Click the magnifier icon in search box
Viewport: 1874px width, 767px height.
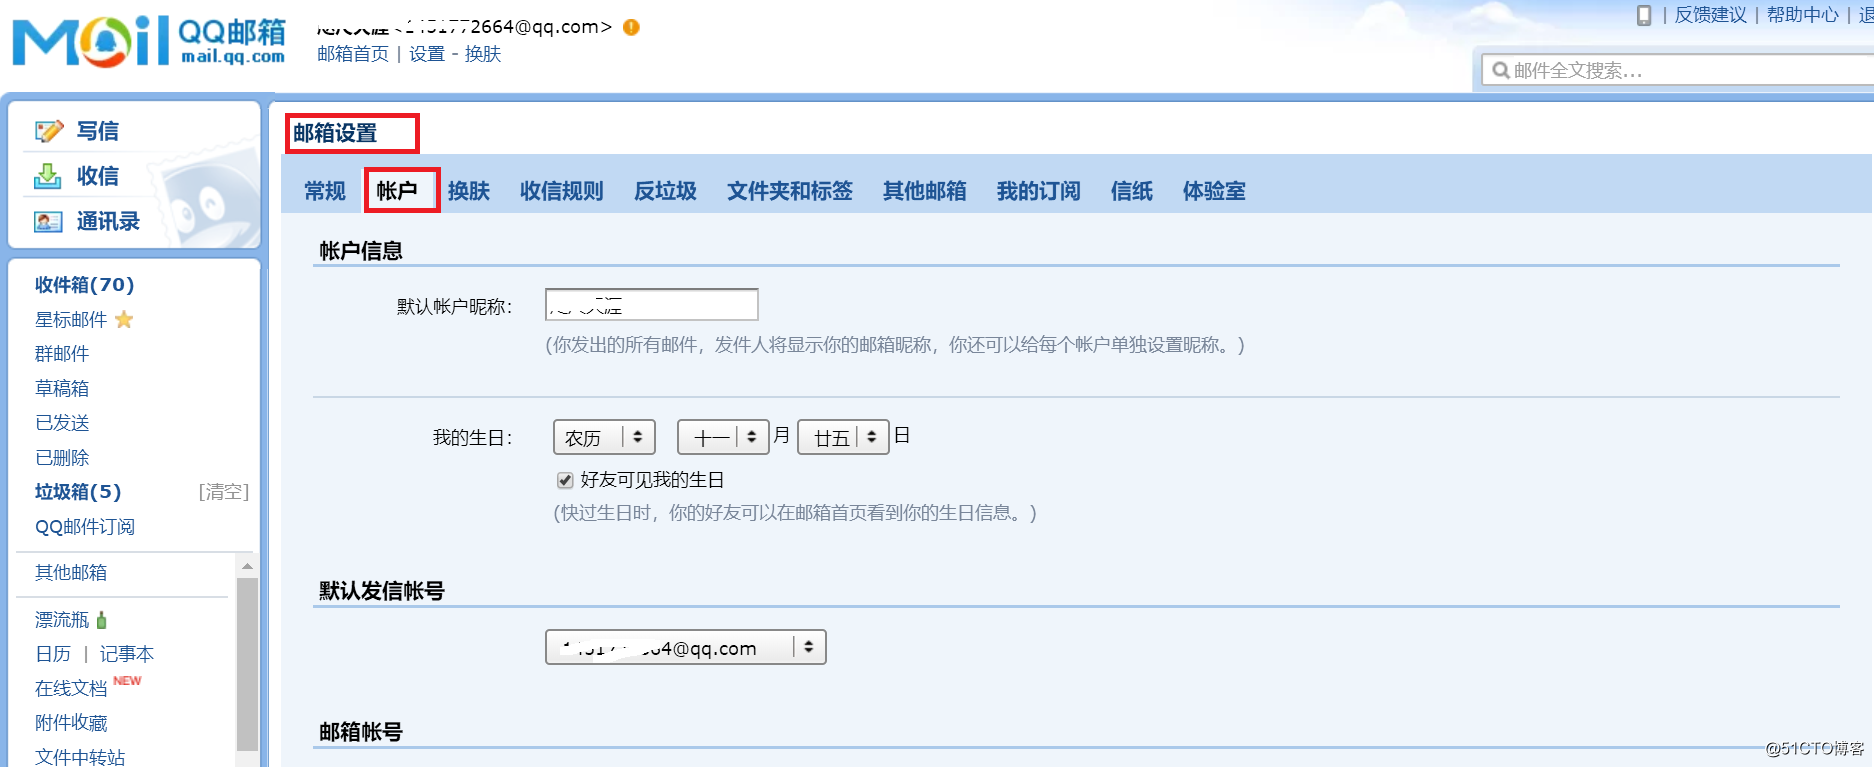[1500, 70]
